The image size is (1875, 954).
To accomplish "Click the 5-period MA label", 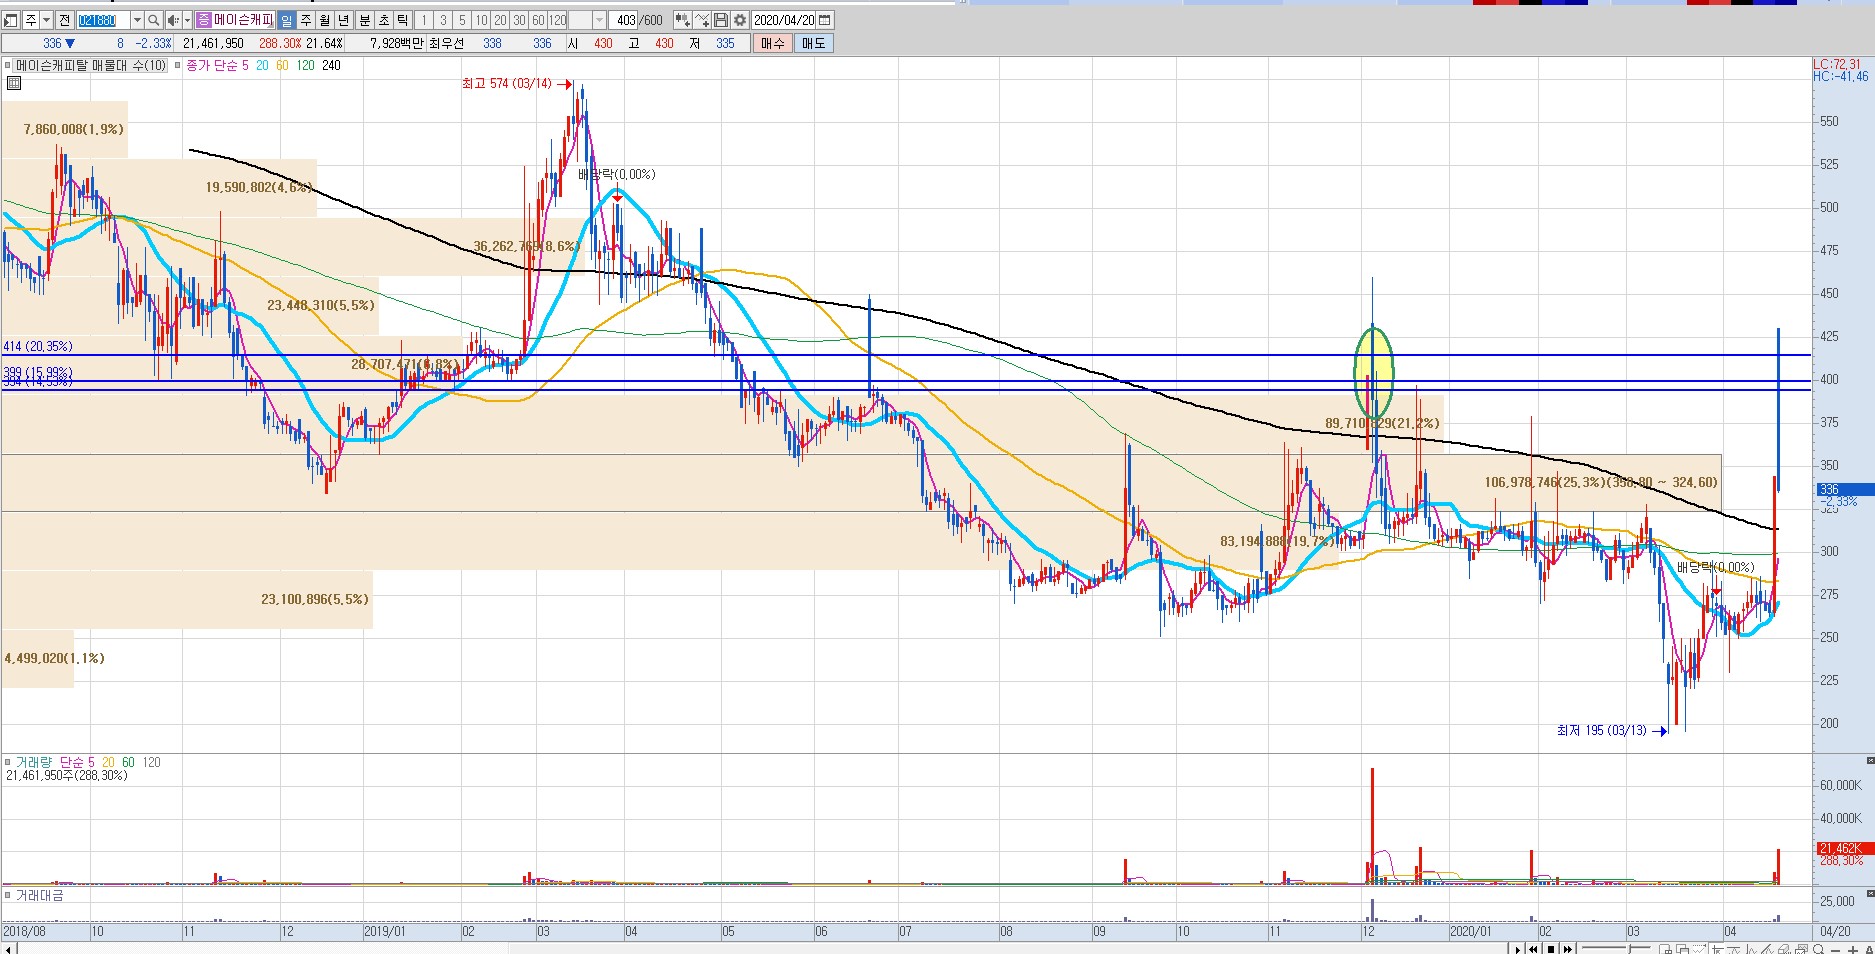I will [245, 66].
